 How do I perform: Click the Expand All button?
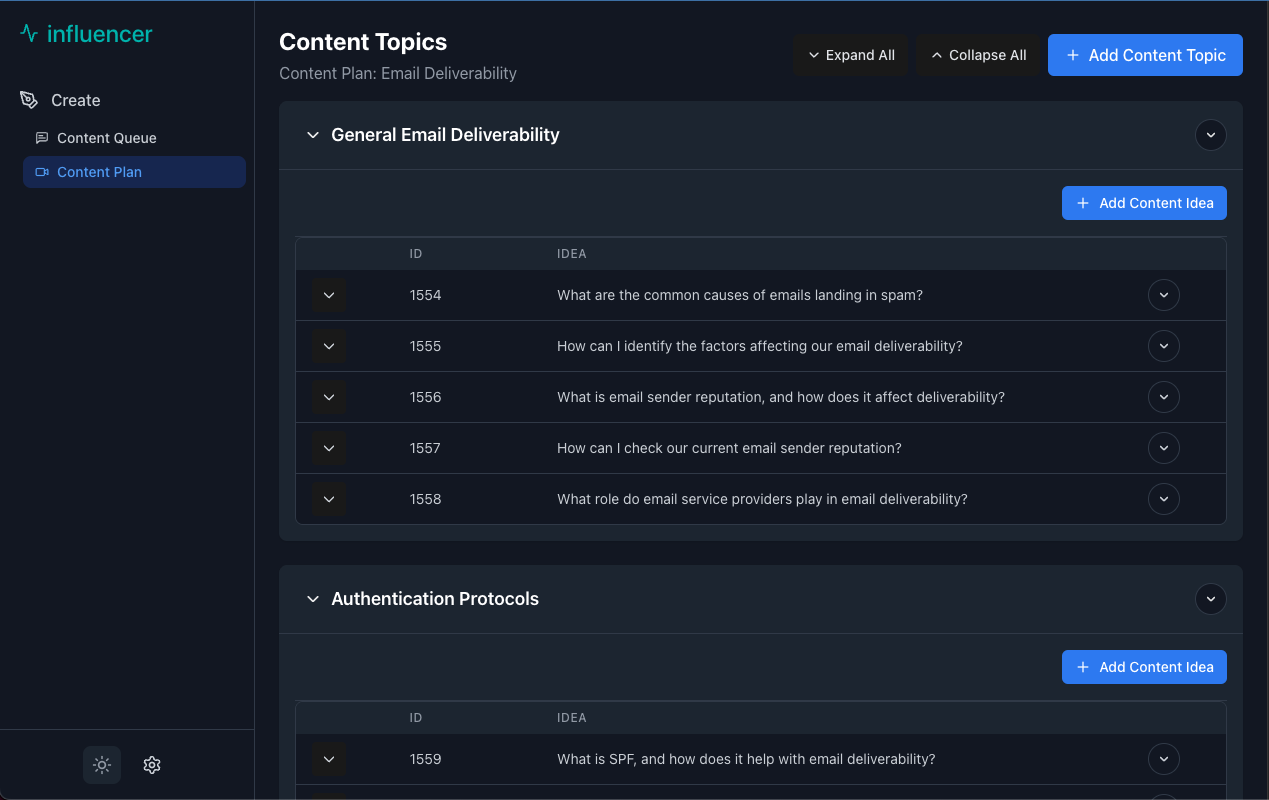tap(851, 55)
